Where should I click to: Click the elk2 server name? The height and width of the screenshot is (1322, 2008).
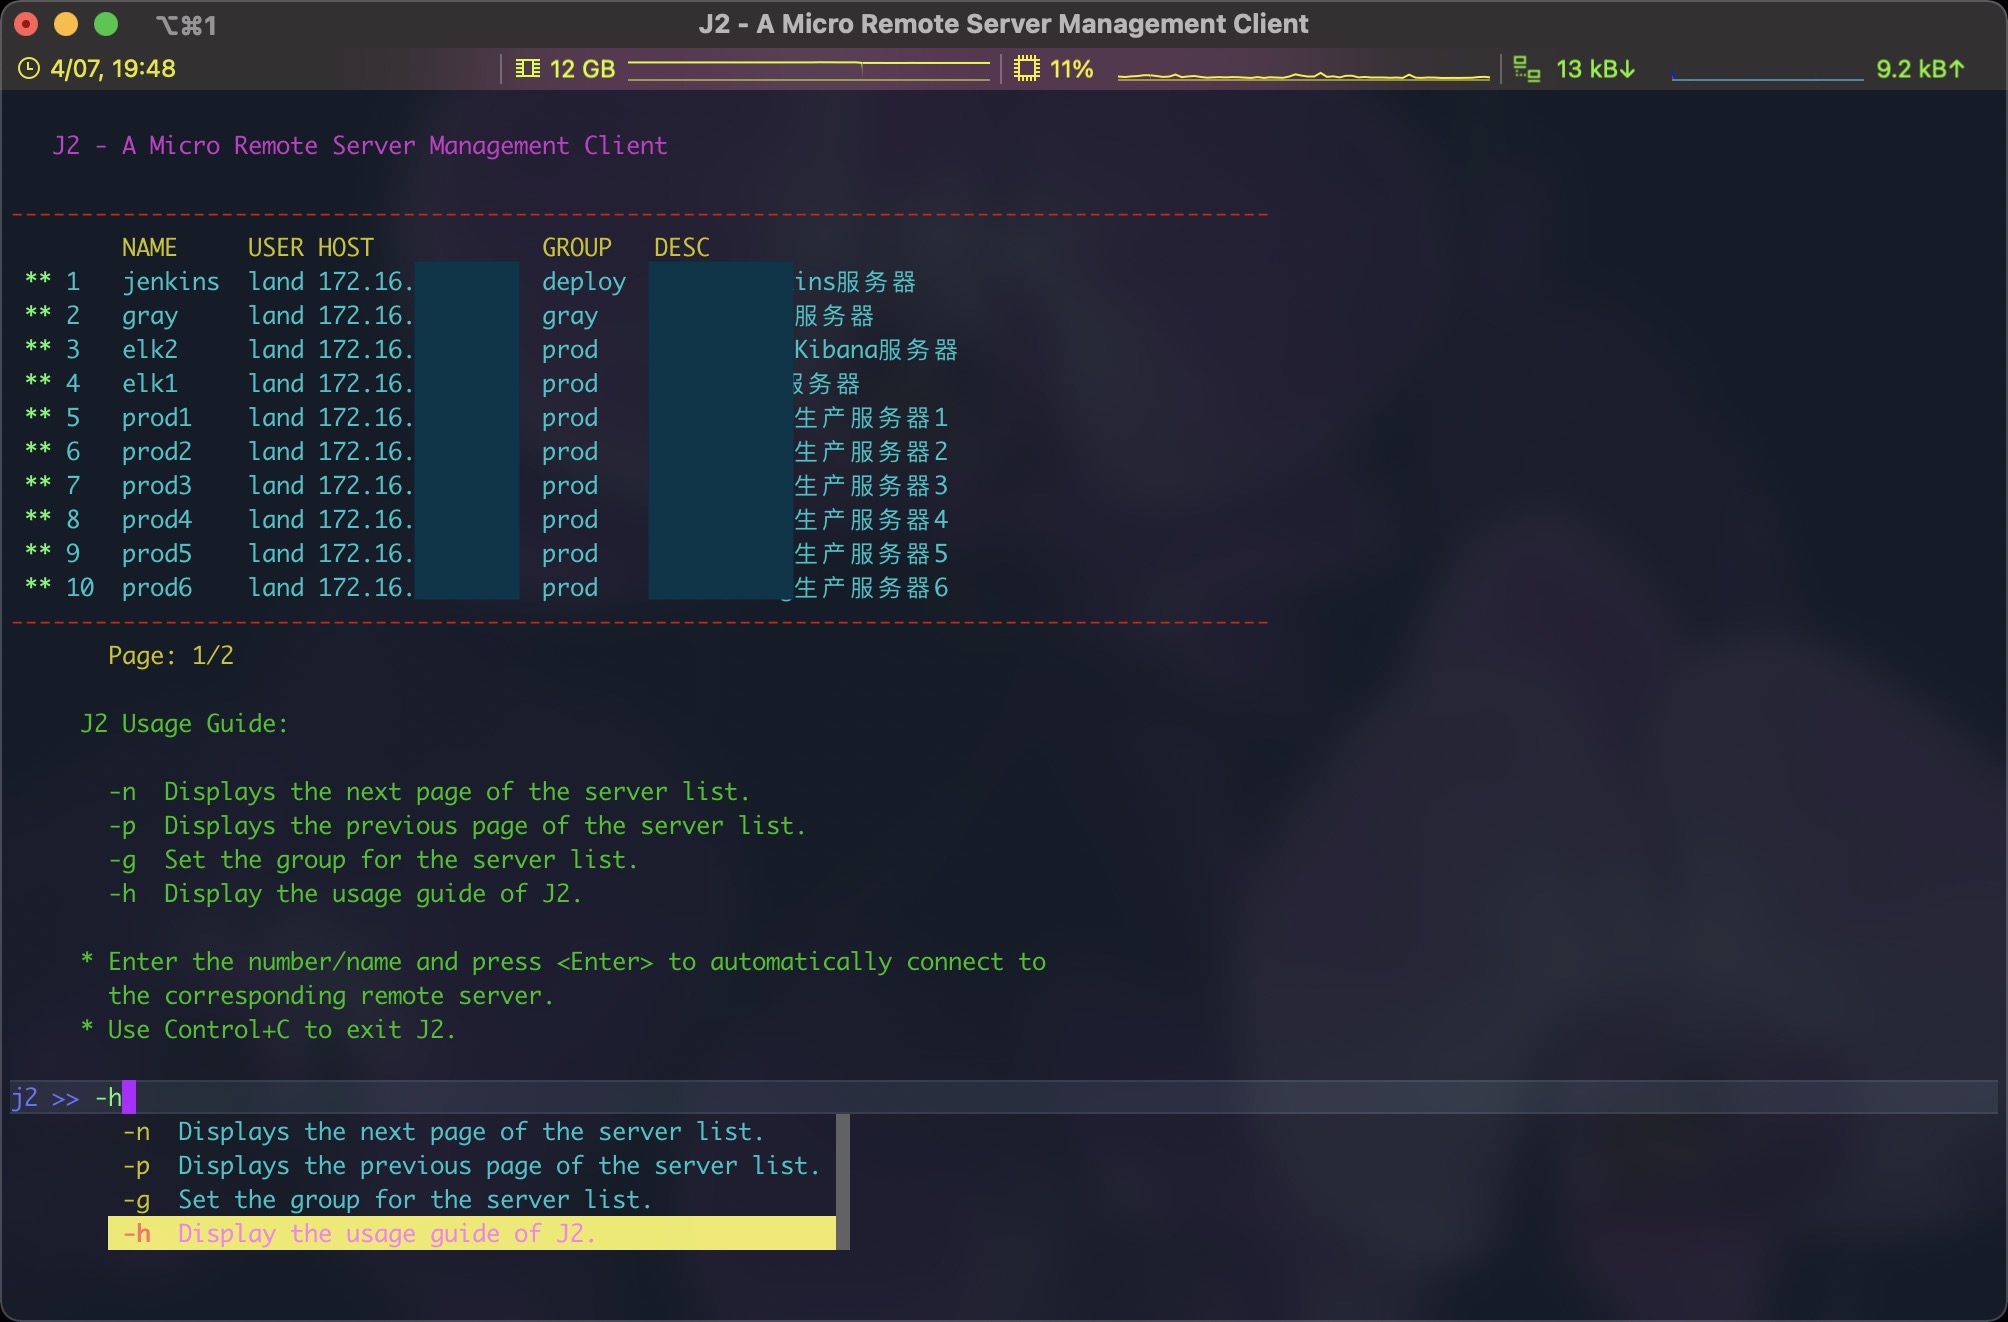pyautogui.click(x=150, y=350)
